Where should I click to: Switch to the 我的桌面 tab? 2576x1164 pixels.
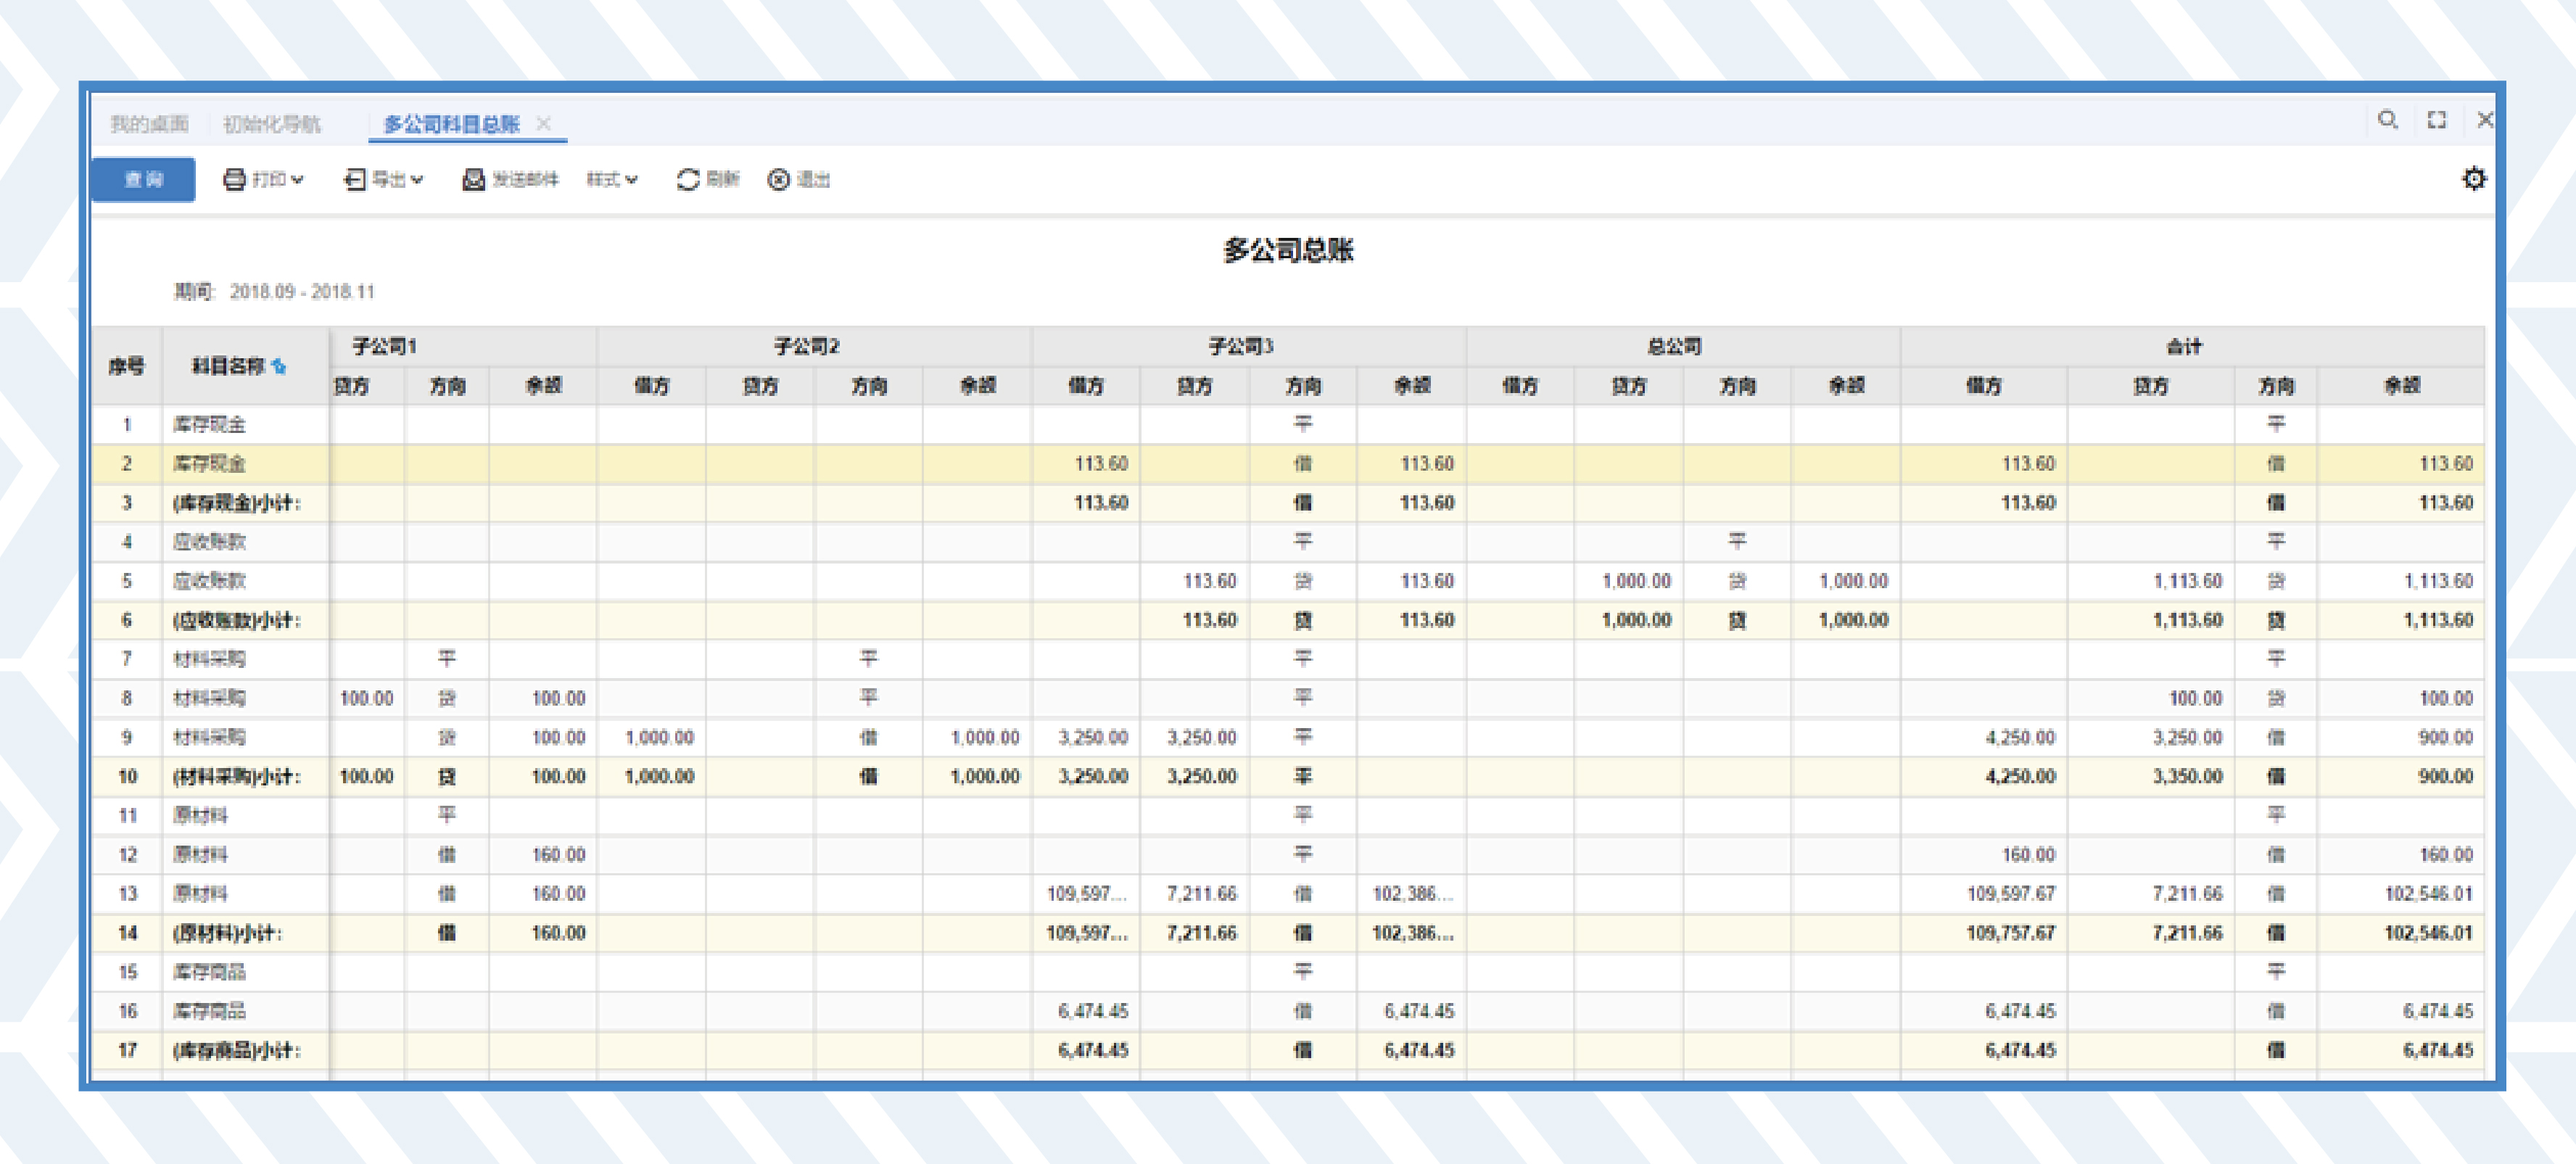pos(149,124)
